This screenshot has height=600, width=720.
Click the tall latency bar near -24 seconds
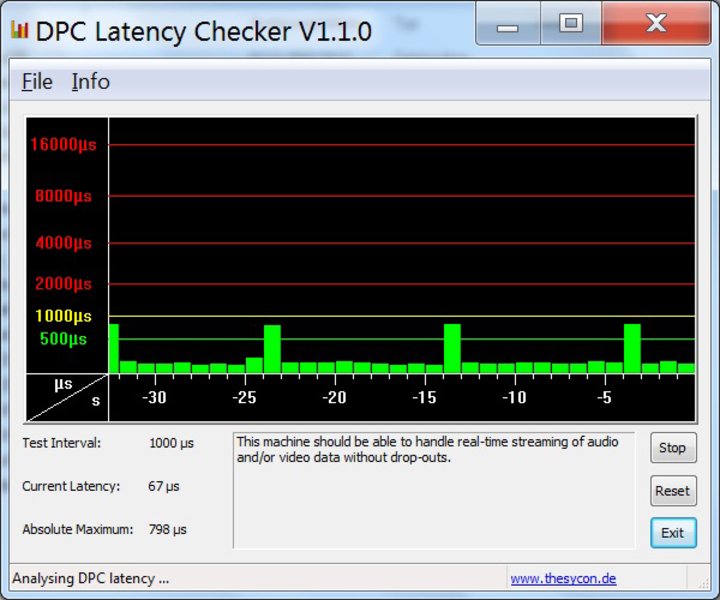point(272,349)
